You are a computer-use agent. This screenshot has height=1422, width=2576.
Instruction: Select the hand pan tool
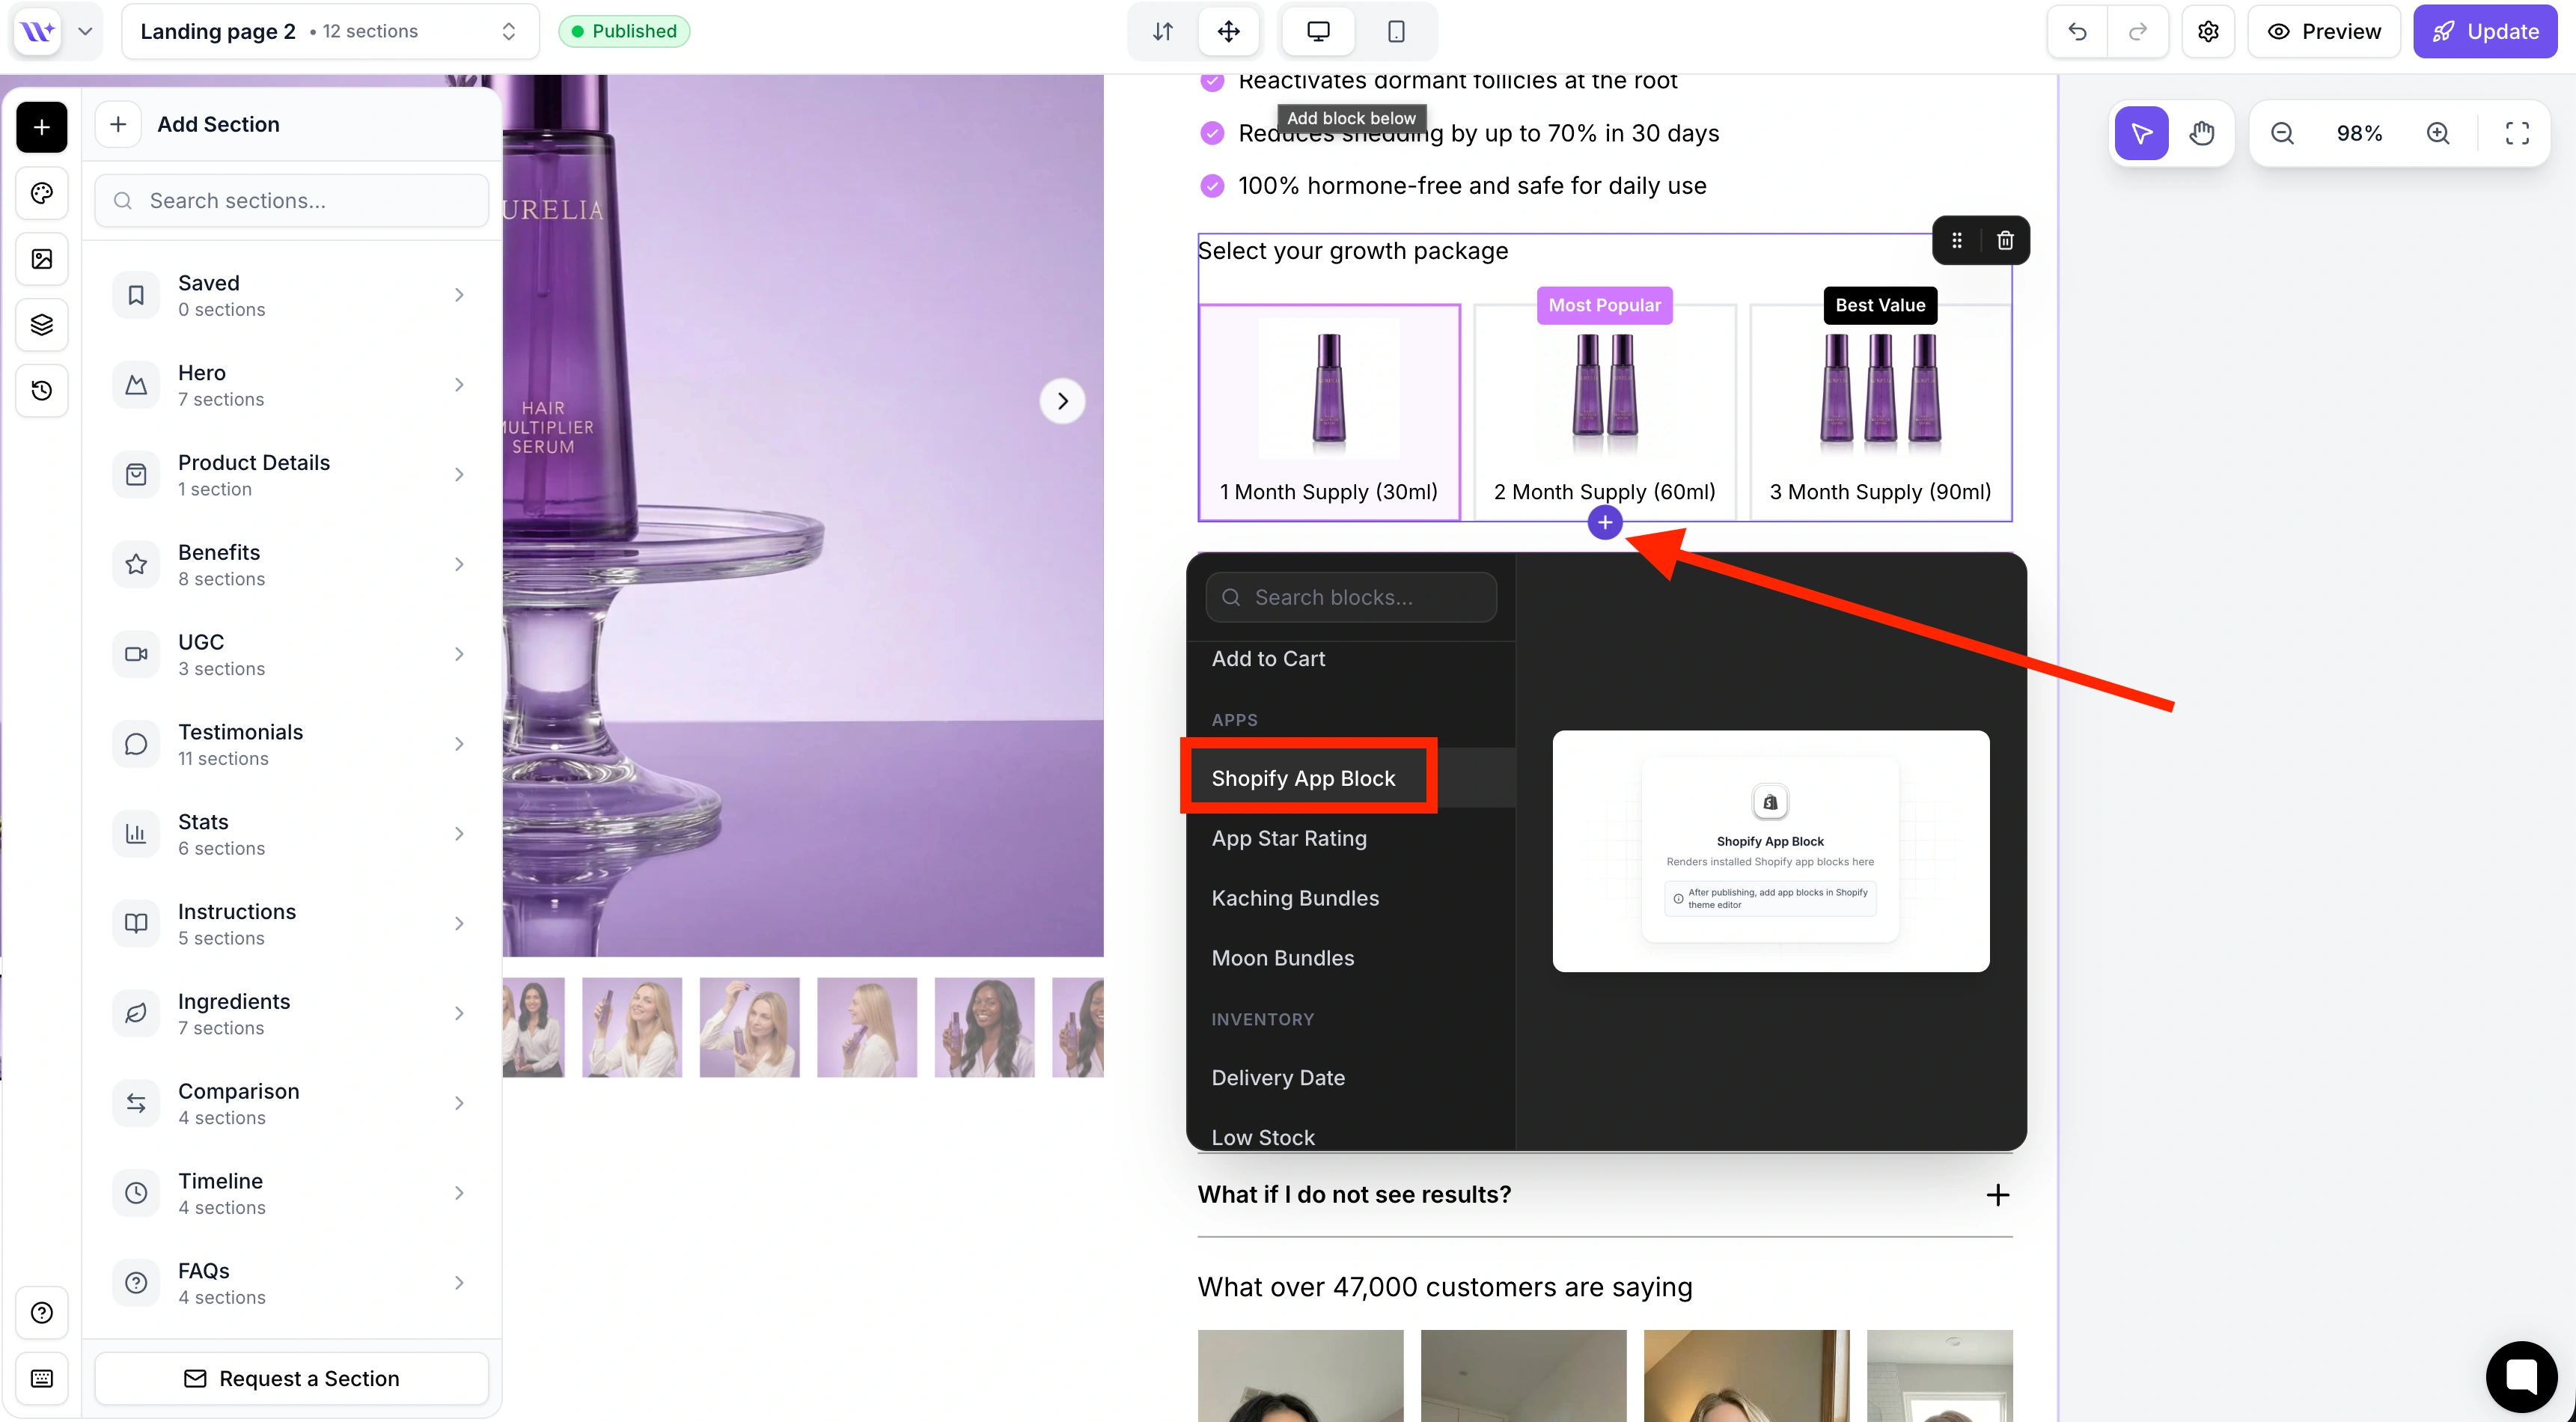pyautogui.click(x=2204, y=132)
